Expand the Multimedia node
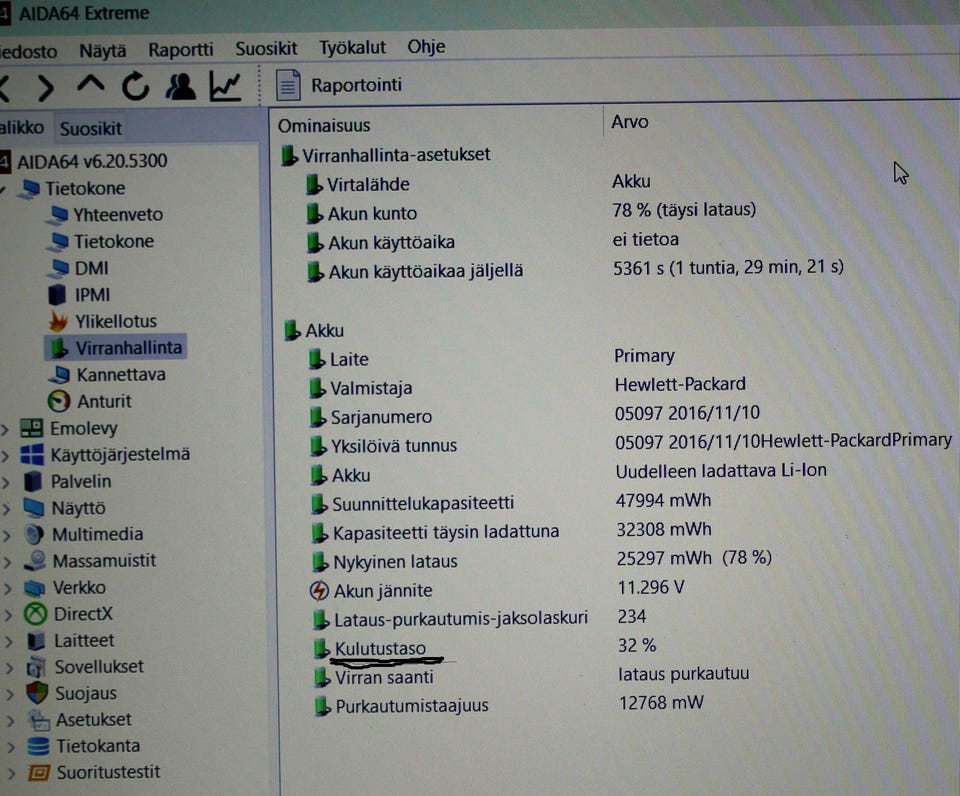 pyautogui.click(x=7, y=535)
